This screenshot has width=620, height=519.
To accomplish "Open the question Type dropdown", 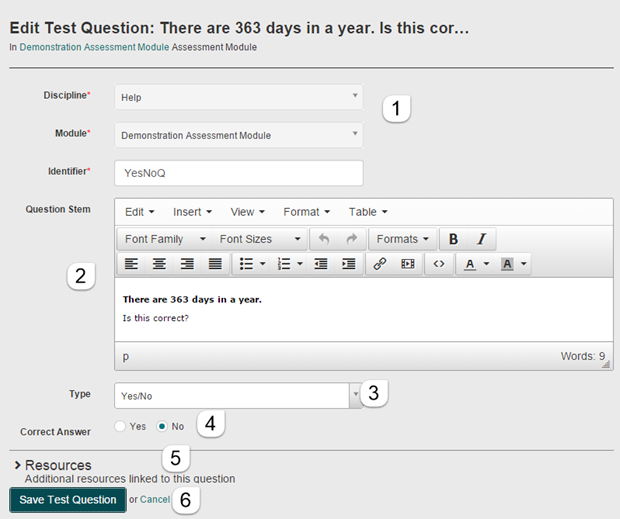I will click(x=238, y=396).
